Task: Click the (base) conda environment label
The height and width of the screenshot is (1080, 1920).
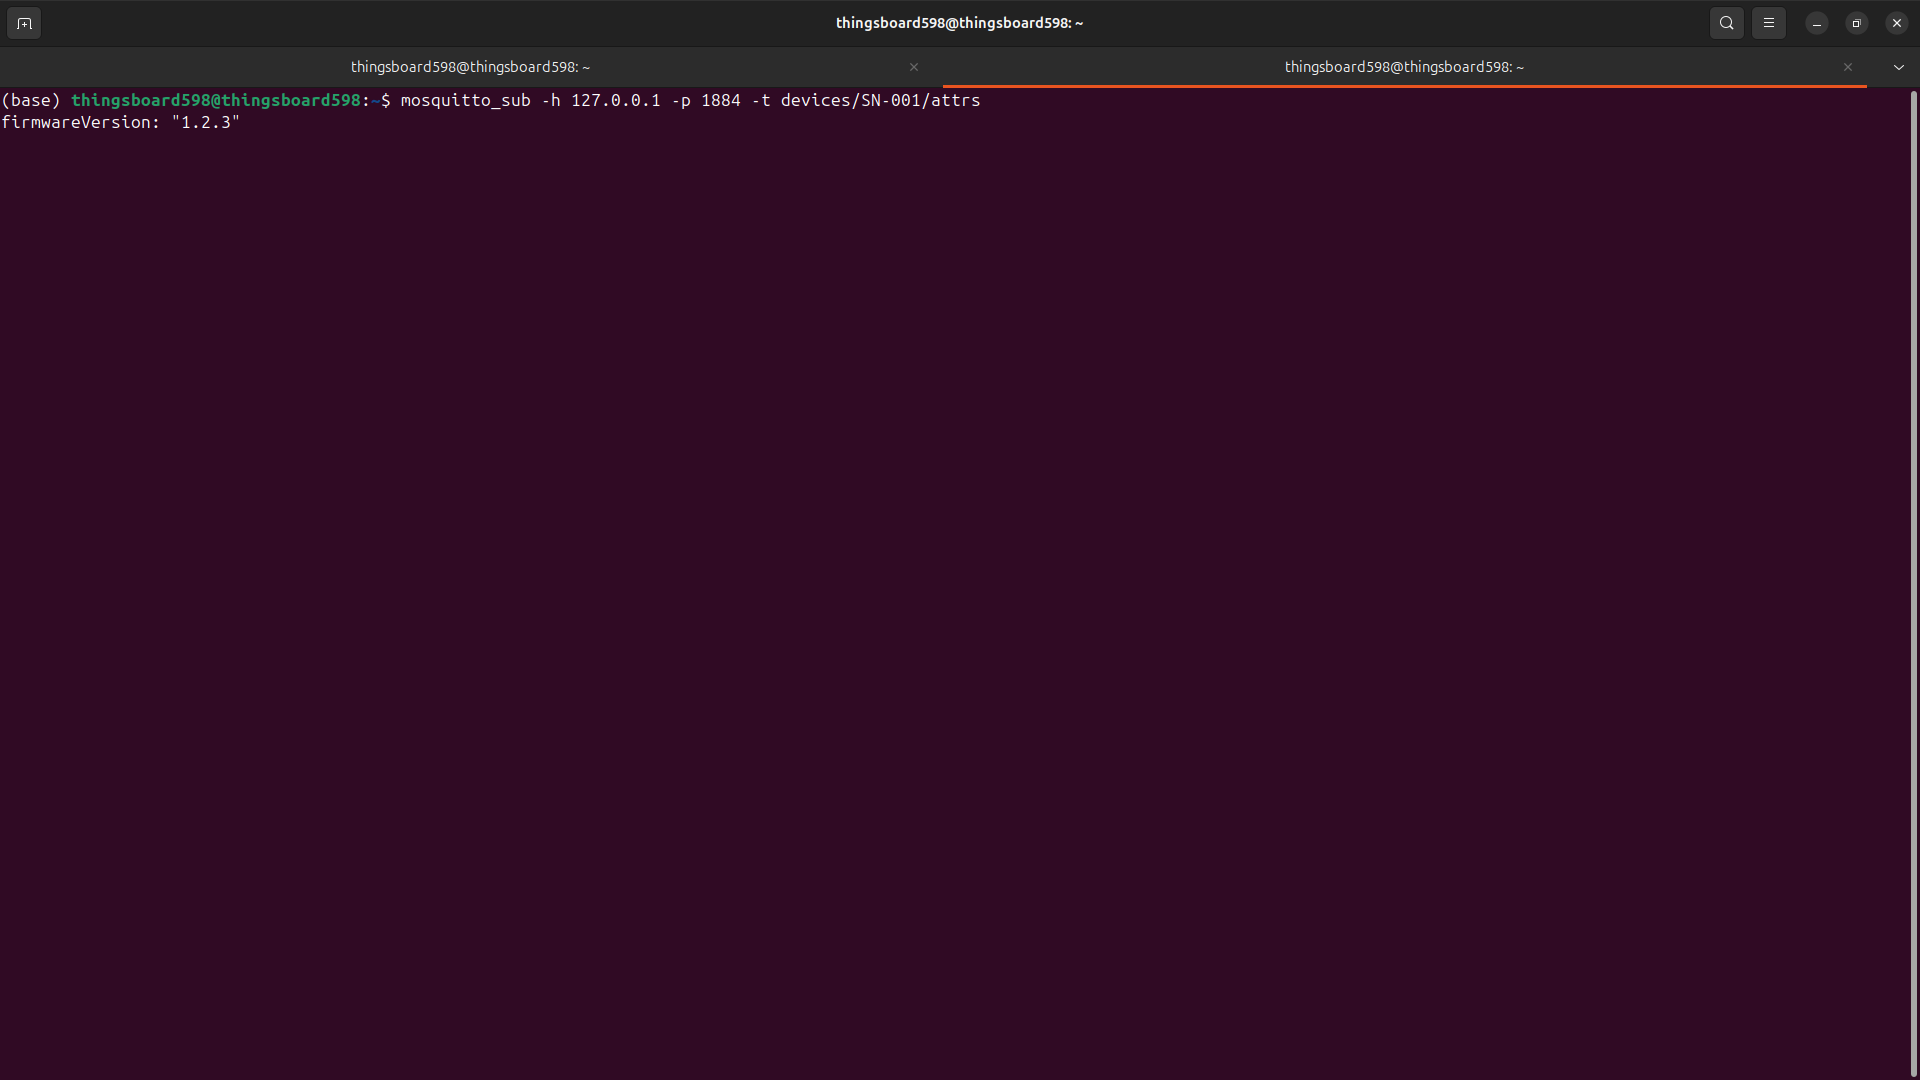Action: 31,100
